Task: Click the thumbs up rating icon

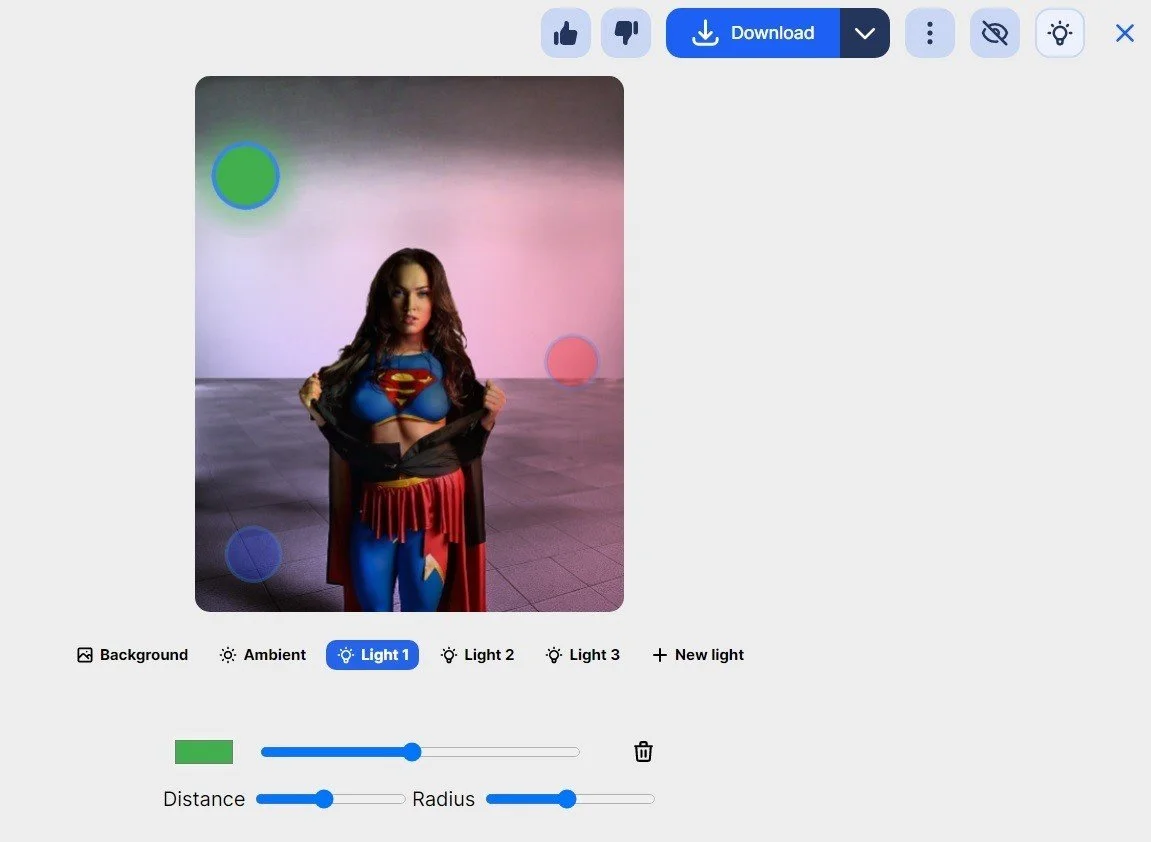Action: 565,33
